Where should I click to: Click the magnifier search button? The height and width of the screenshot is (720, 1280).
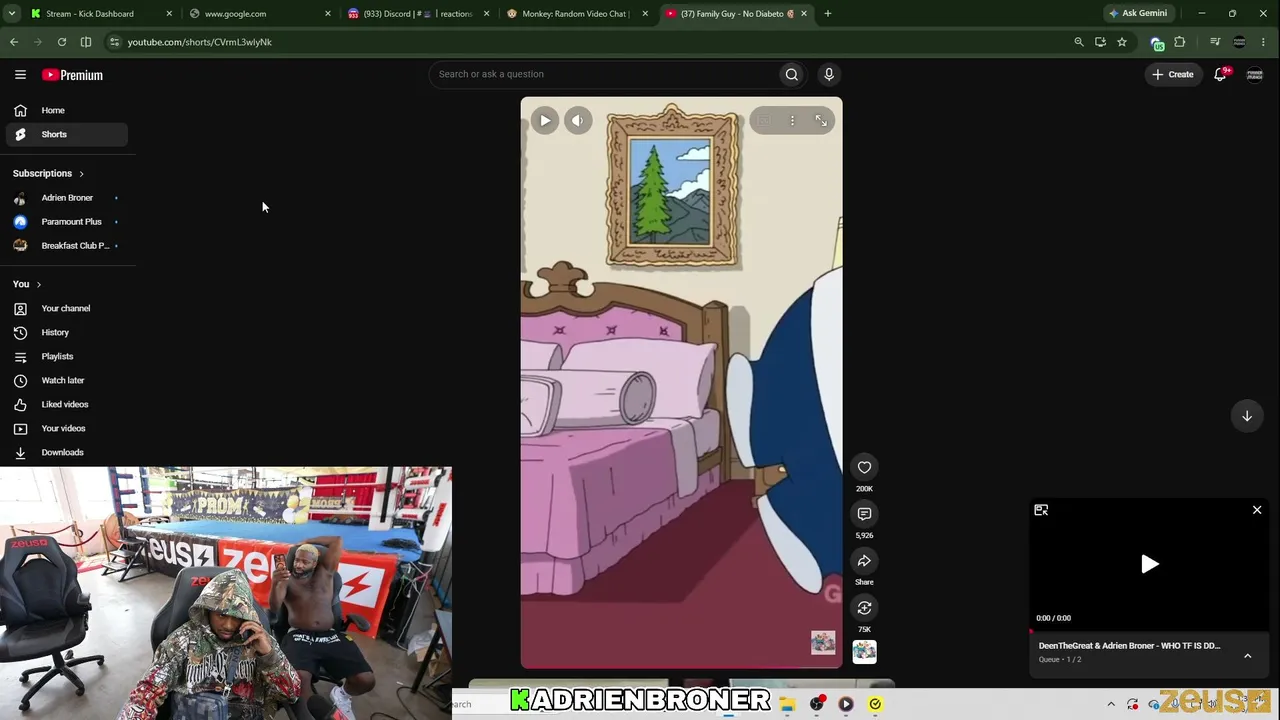pos(792,74)
